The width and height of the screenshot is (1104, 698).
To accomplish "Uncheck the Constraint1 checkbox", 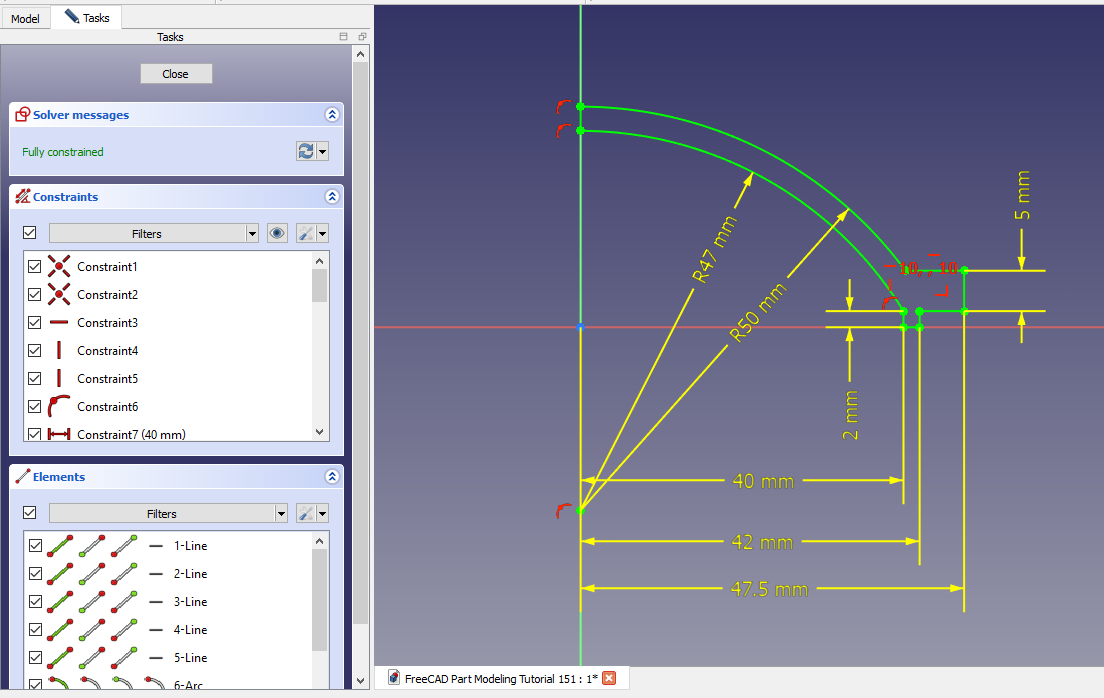I will pyautogui.click(x=35, y=267).
